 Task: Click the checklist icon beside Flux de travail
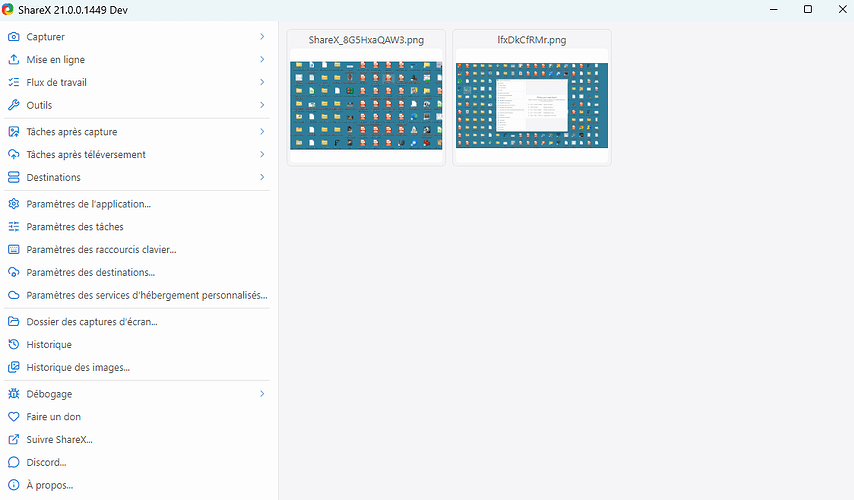[x=14, y=82]
